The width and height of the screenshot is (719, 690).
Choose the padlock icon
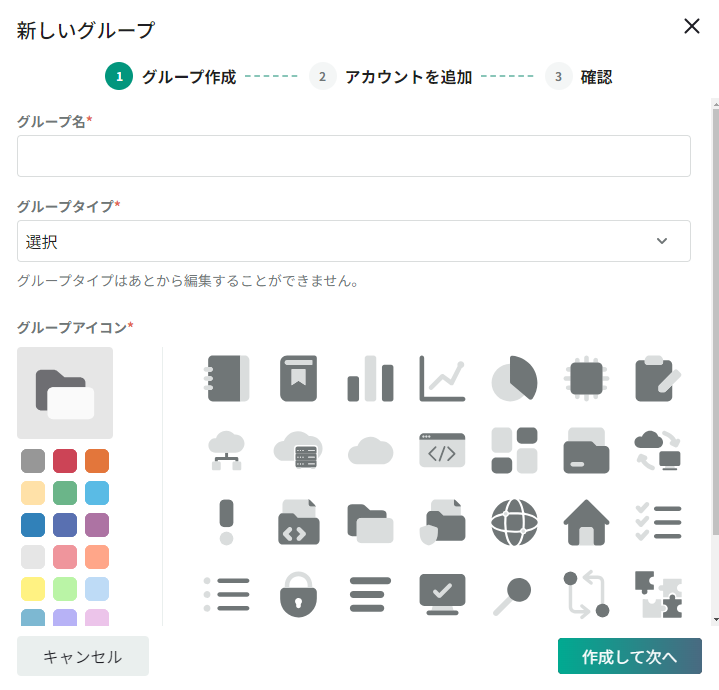(299, 594)
